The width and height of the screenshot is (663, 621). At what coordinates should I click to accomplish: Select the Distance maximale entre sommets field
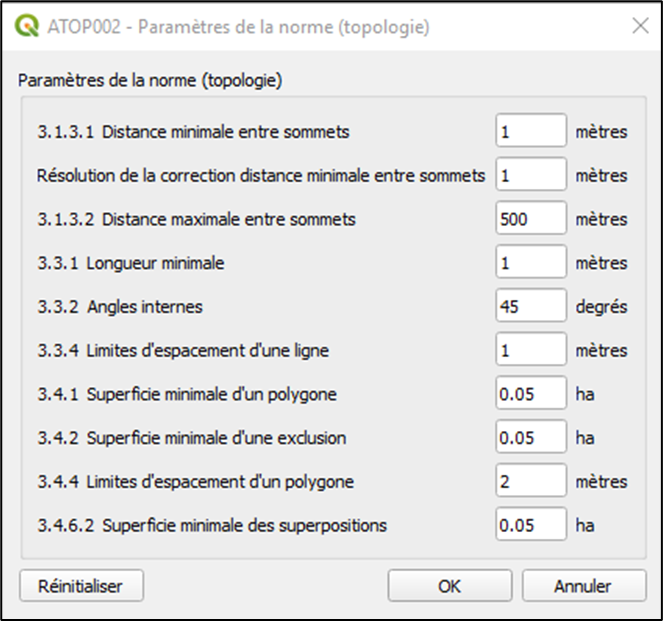(x=531, y=219)
